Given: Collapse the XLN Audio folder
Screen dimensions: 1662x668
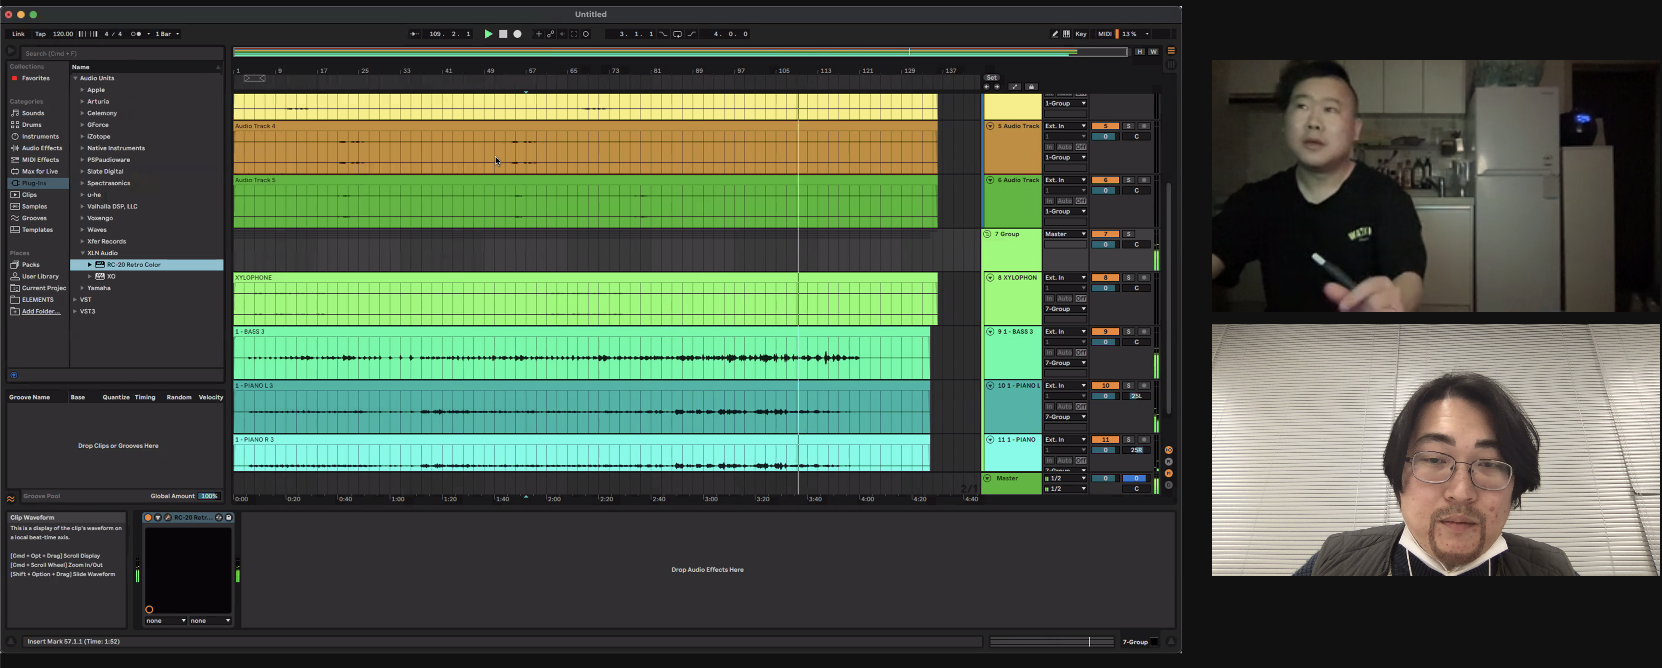Looking at the screenshot, I should pos(82,253).
